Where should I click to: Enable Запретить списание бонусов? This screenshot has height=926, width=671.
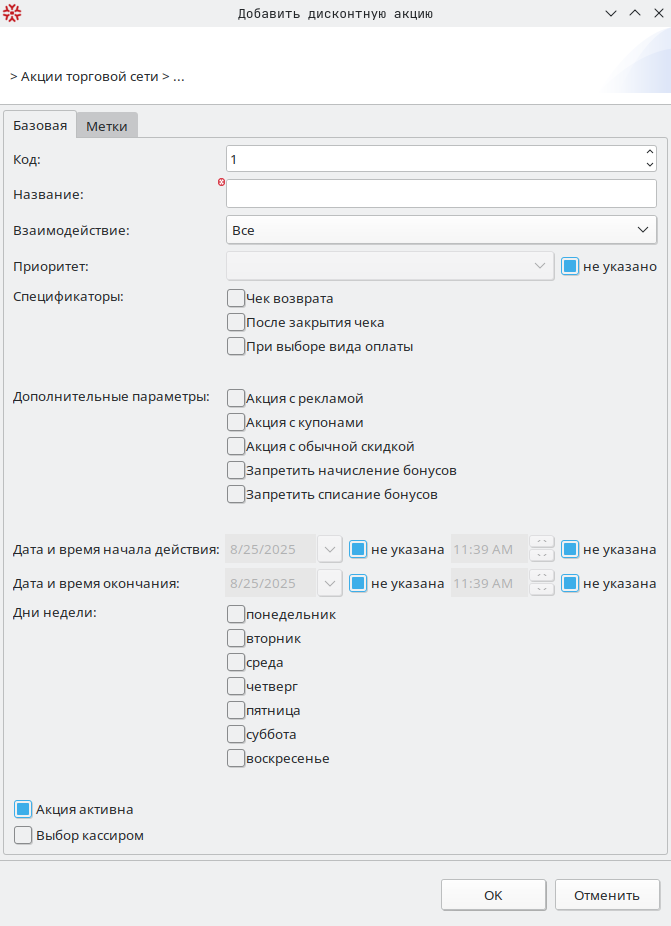(236, 494)
